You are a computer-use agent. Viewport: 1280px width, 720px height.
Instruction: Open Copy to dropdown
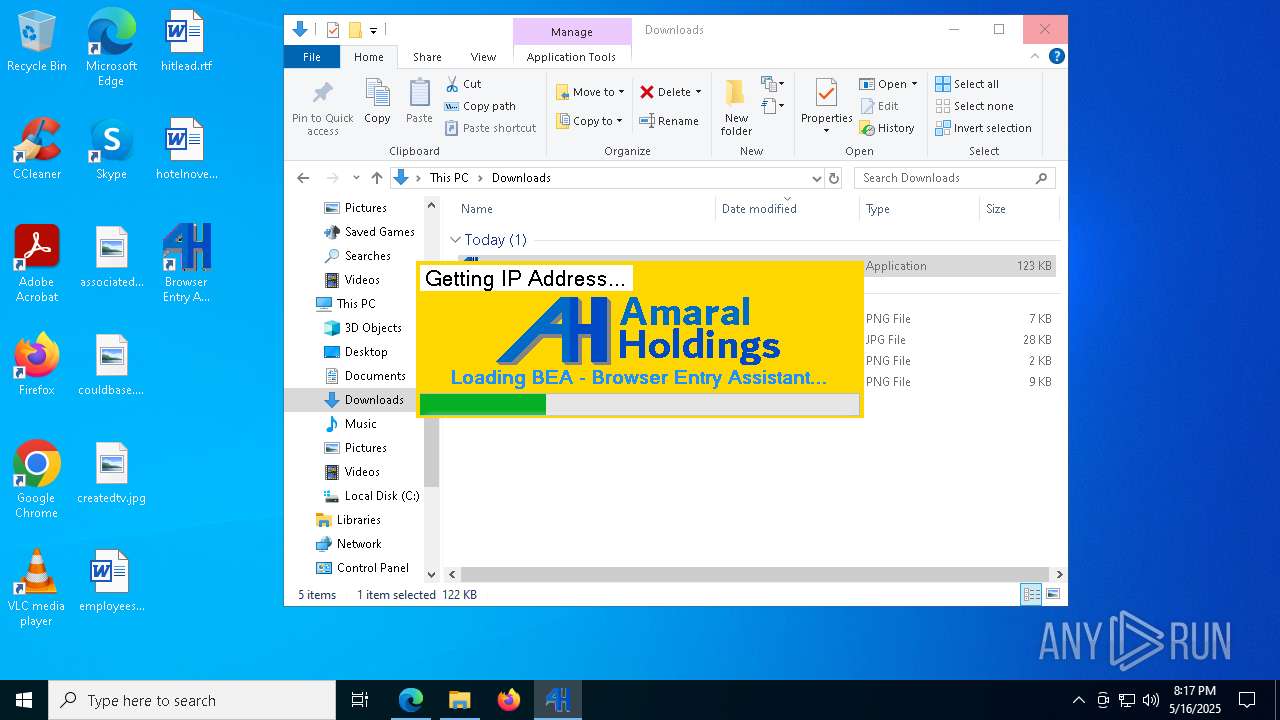tap(590, 121)
